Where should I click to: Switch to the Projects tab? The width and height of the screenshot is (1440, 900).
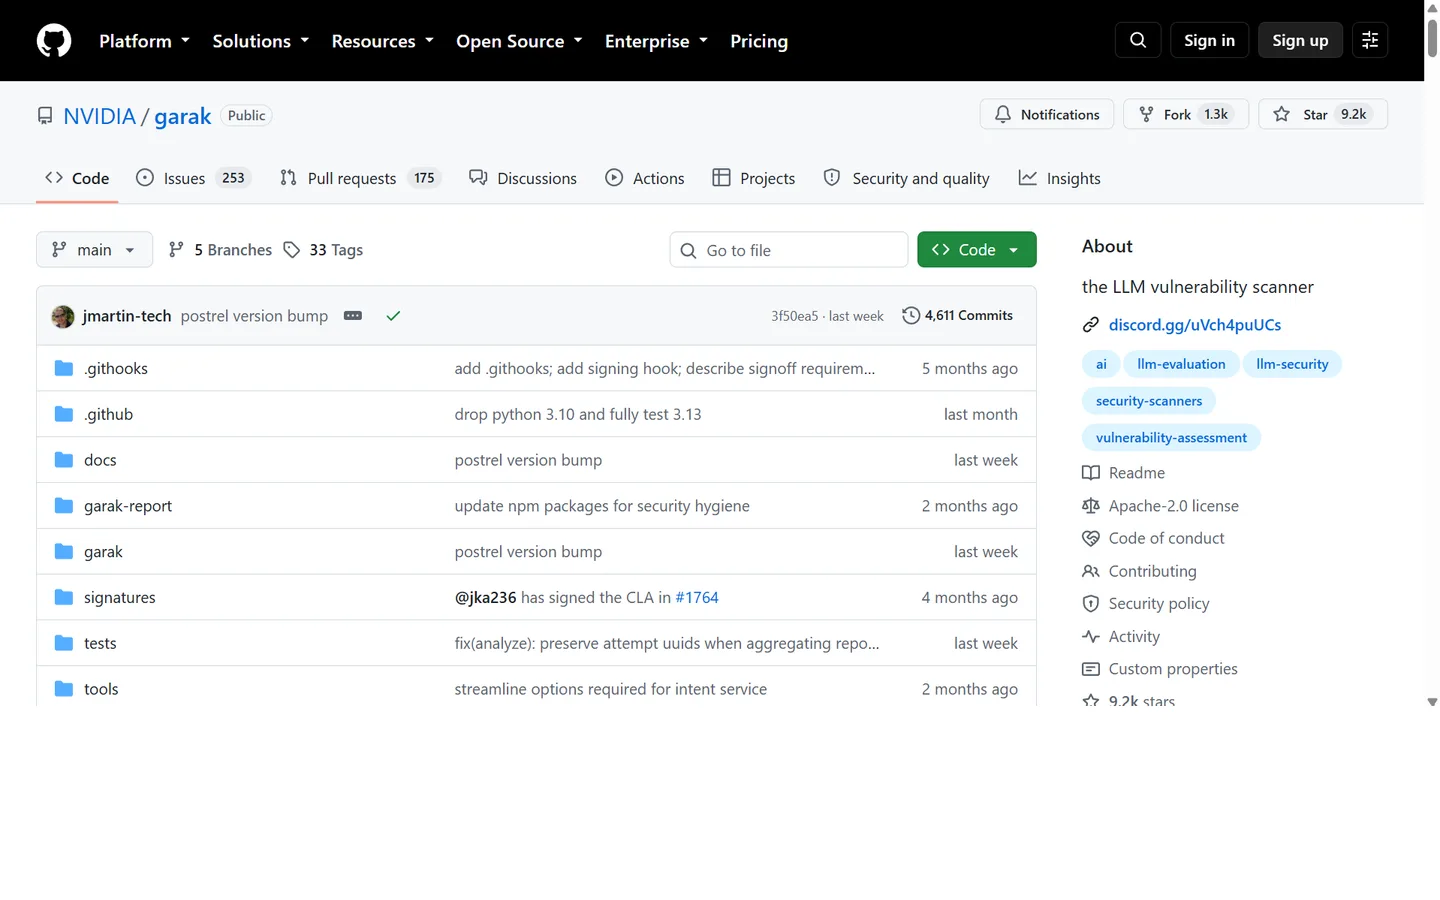click(x=754, y=178)
